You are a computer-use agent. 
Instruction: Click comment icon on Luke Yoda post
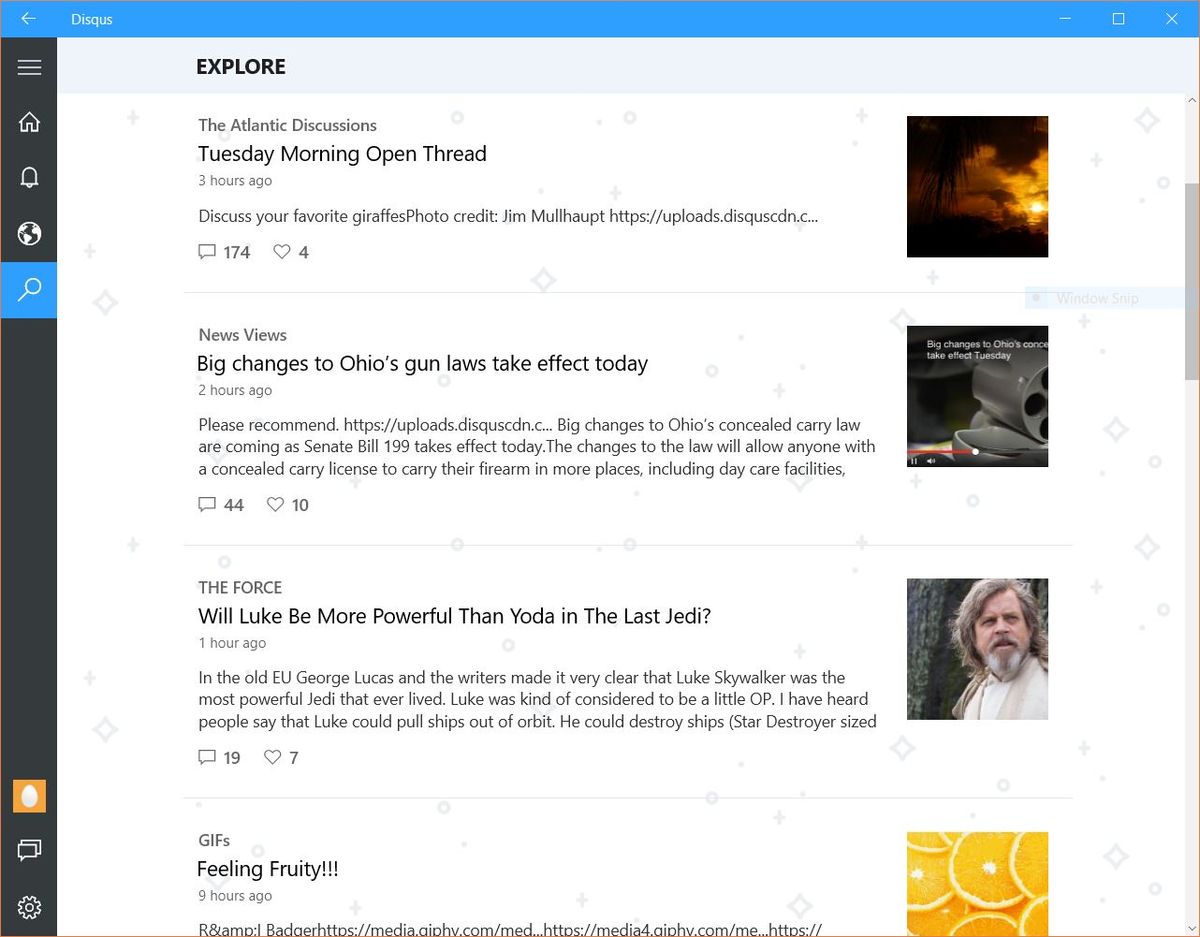[207, 757]
